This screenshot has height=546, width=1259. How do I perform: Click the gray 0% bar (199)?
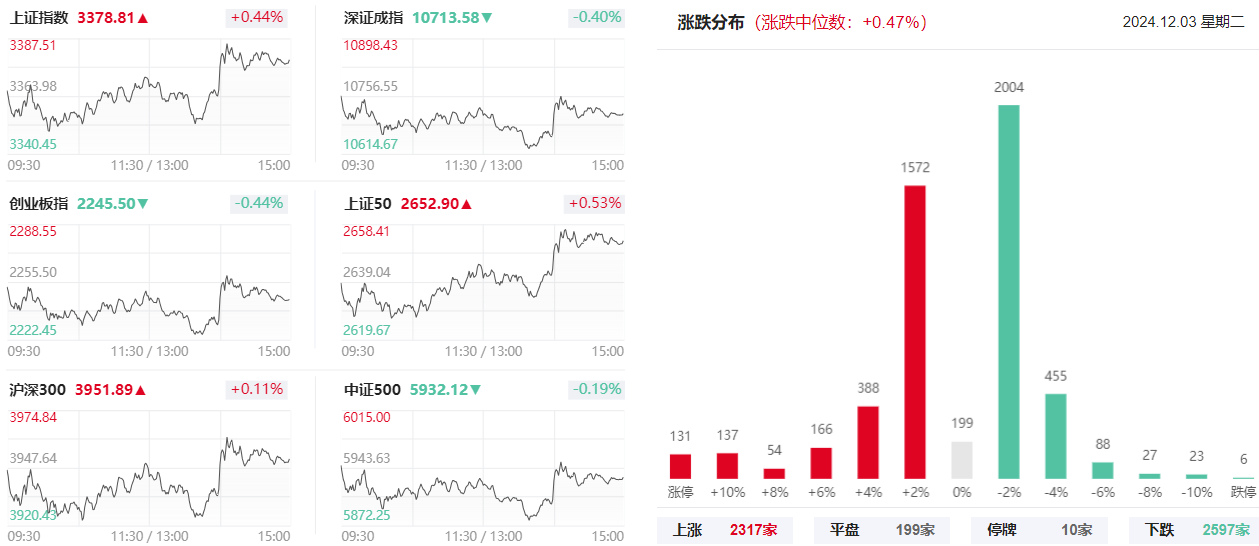tap(962, 460)
